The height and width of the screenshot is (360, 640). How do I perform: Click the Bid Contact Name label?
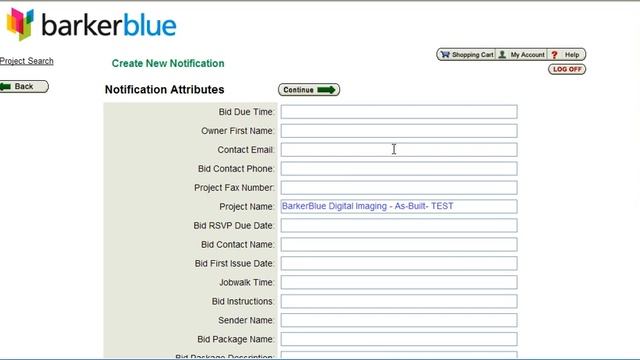coord(238,244)
